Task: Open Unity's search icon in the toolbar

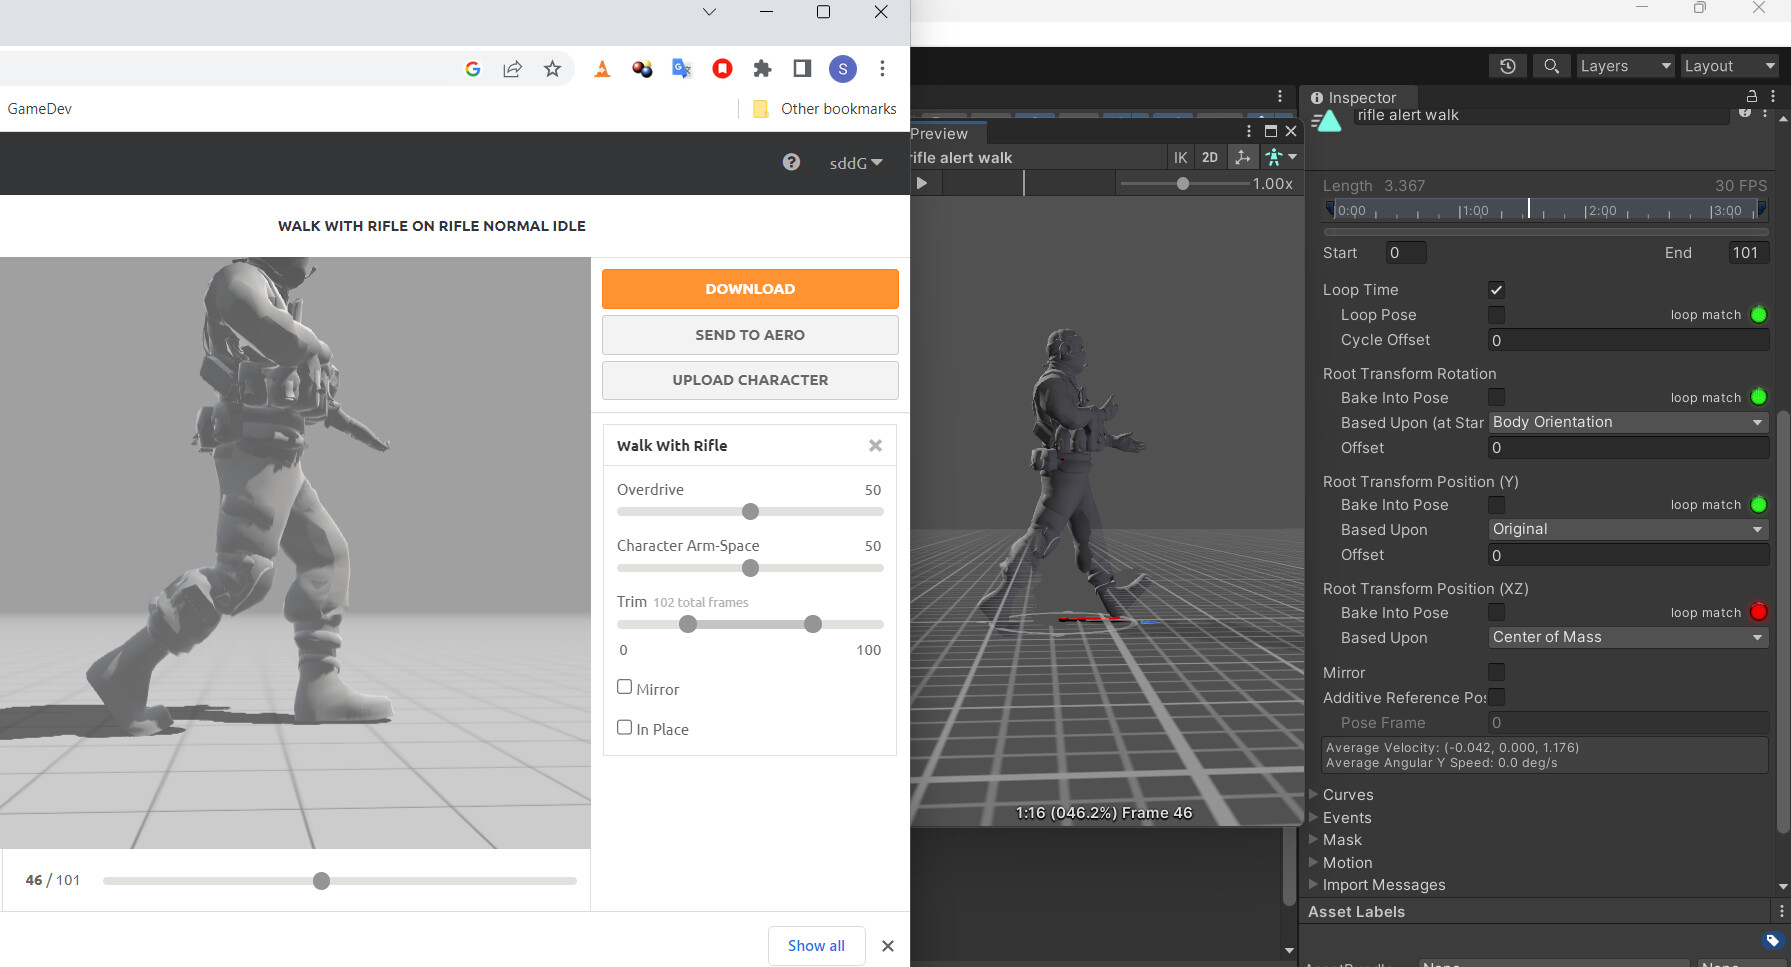Action: point(1551,66)
